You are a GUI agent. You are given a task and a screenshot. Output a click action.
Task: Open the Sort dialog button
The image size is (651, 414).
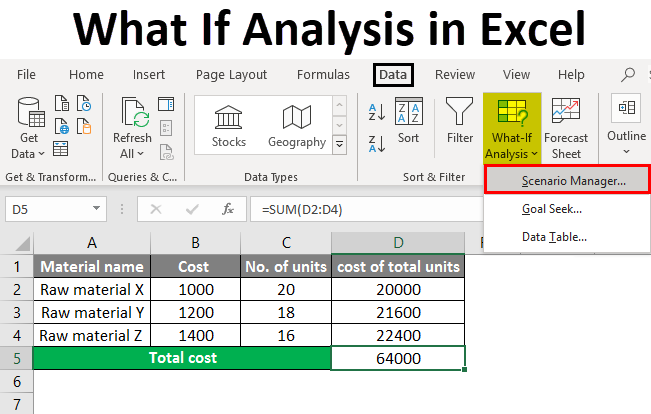click(x=408, y=122)
